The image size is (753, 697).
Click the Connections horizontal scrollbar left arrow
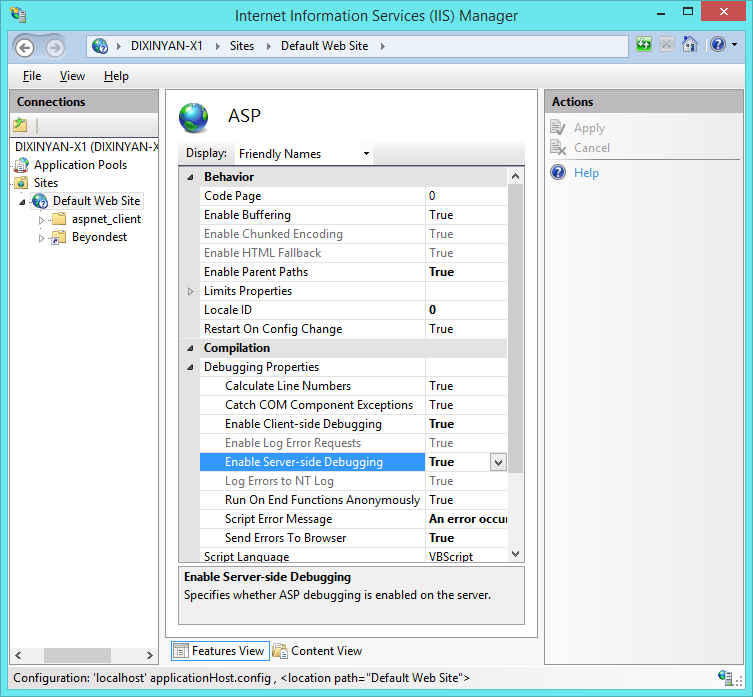click(18, 655)
